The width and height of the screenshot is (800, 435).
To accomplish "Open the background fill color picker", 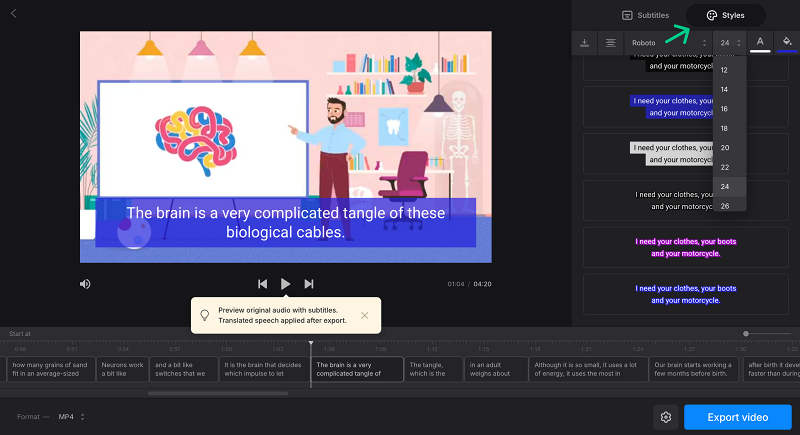I will [x=787, y=43].
